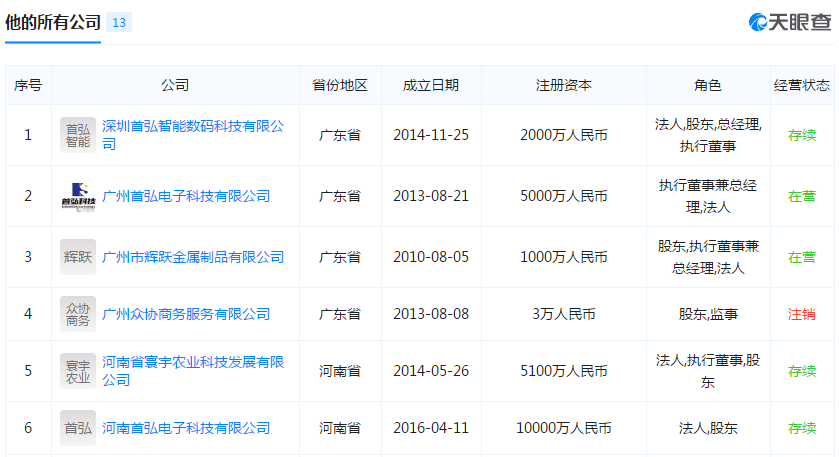Click 广东省 province cell in row 4
This screenshot has width=839, height=457.
tap(340, 314)
